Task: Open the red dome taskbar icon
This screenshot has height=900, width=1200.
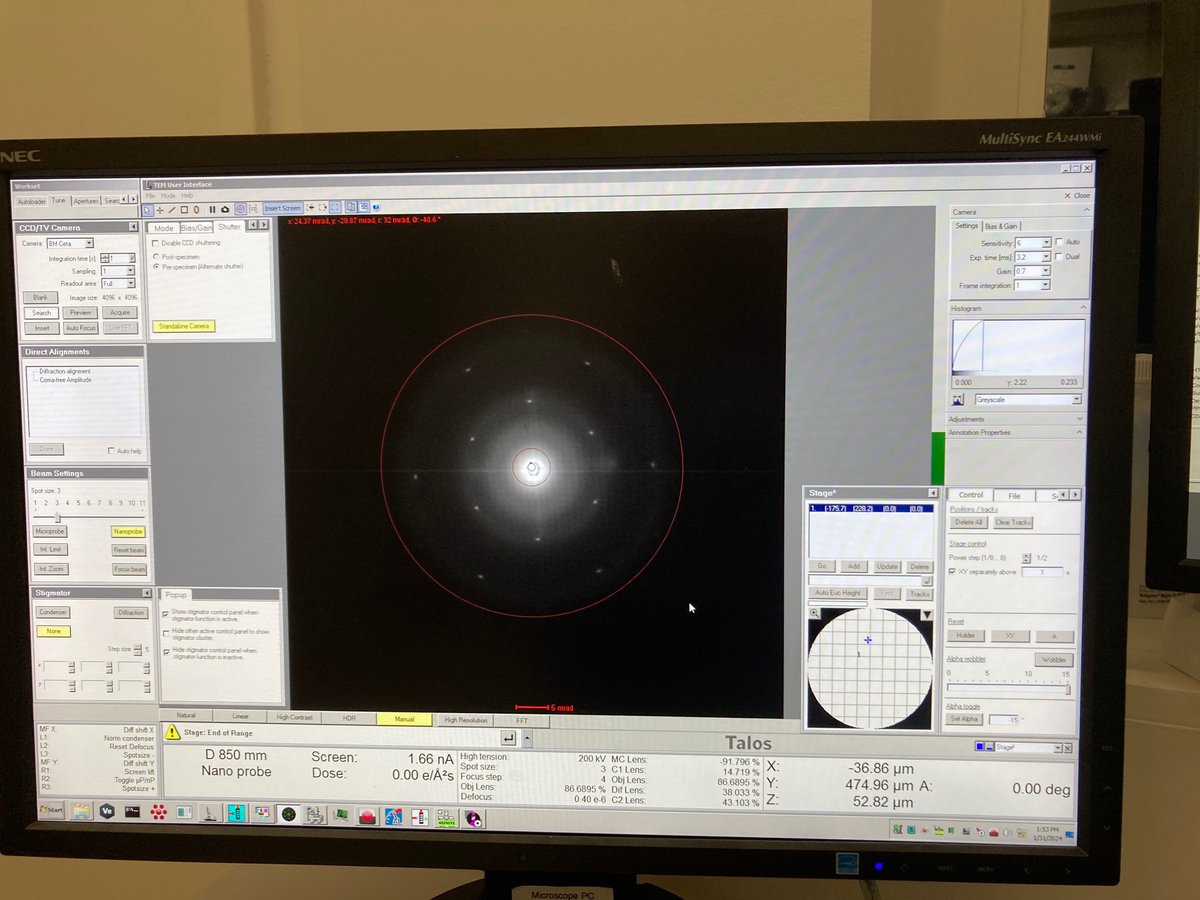Action: pos(367,816)
